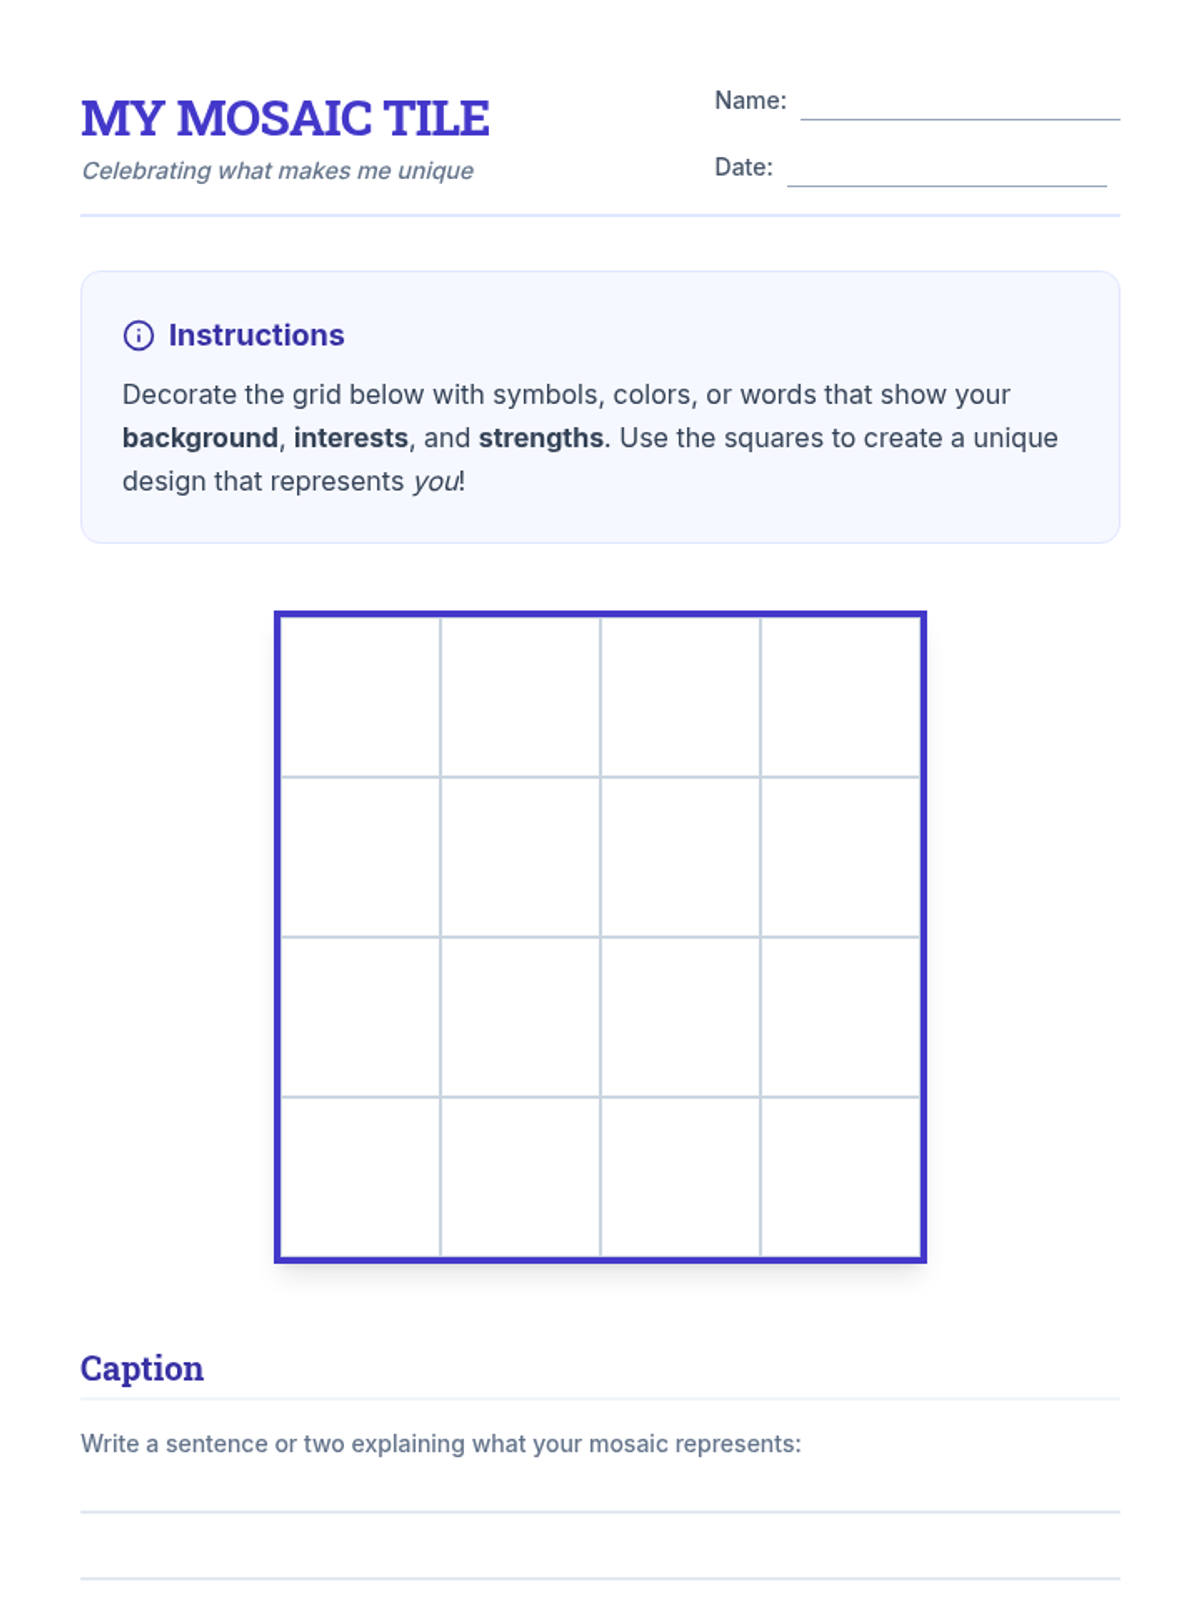Click the Instructions heading text
The height and width of the screenshot is (1600, 1200).
256,335
